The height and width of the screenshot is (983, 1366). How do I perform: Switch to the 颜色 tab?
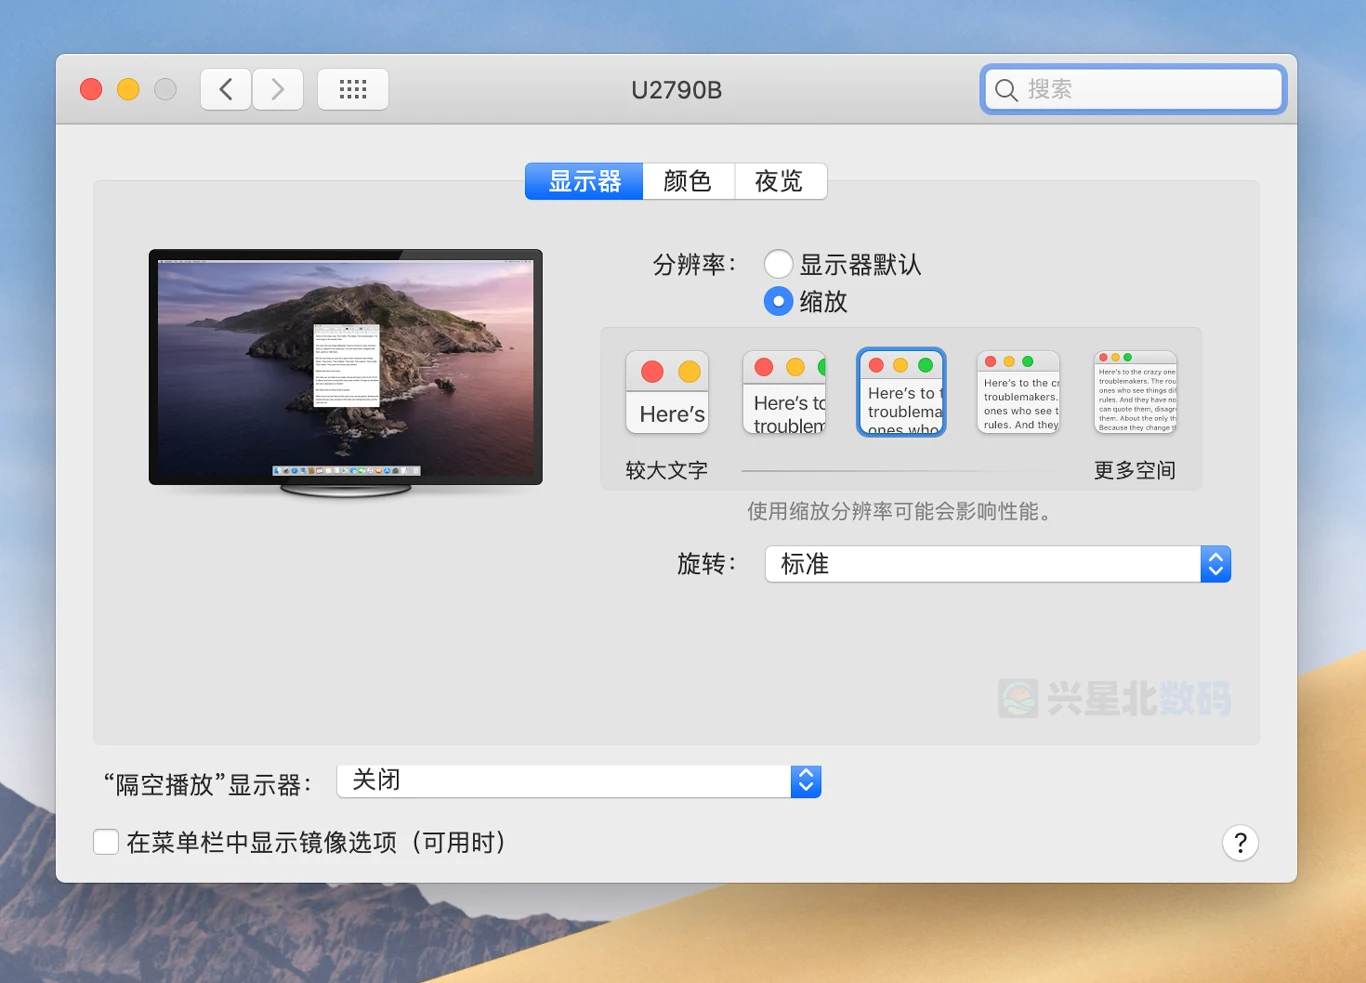pyautogui.click(x=688, y=181)
